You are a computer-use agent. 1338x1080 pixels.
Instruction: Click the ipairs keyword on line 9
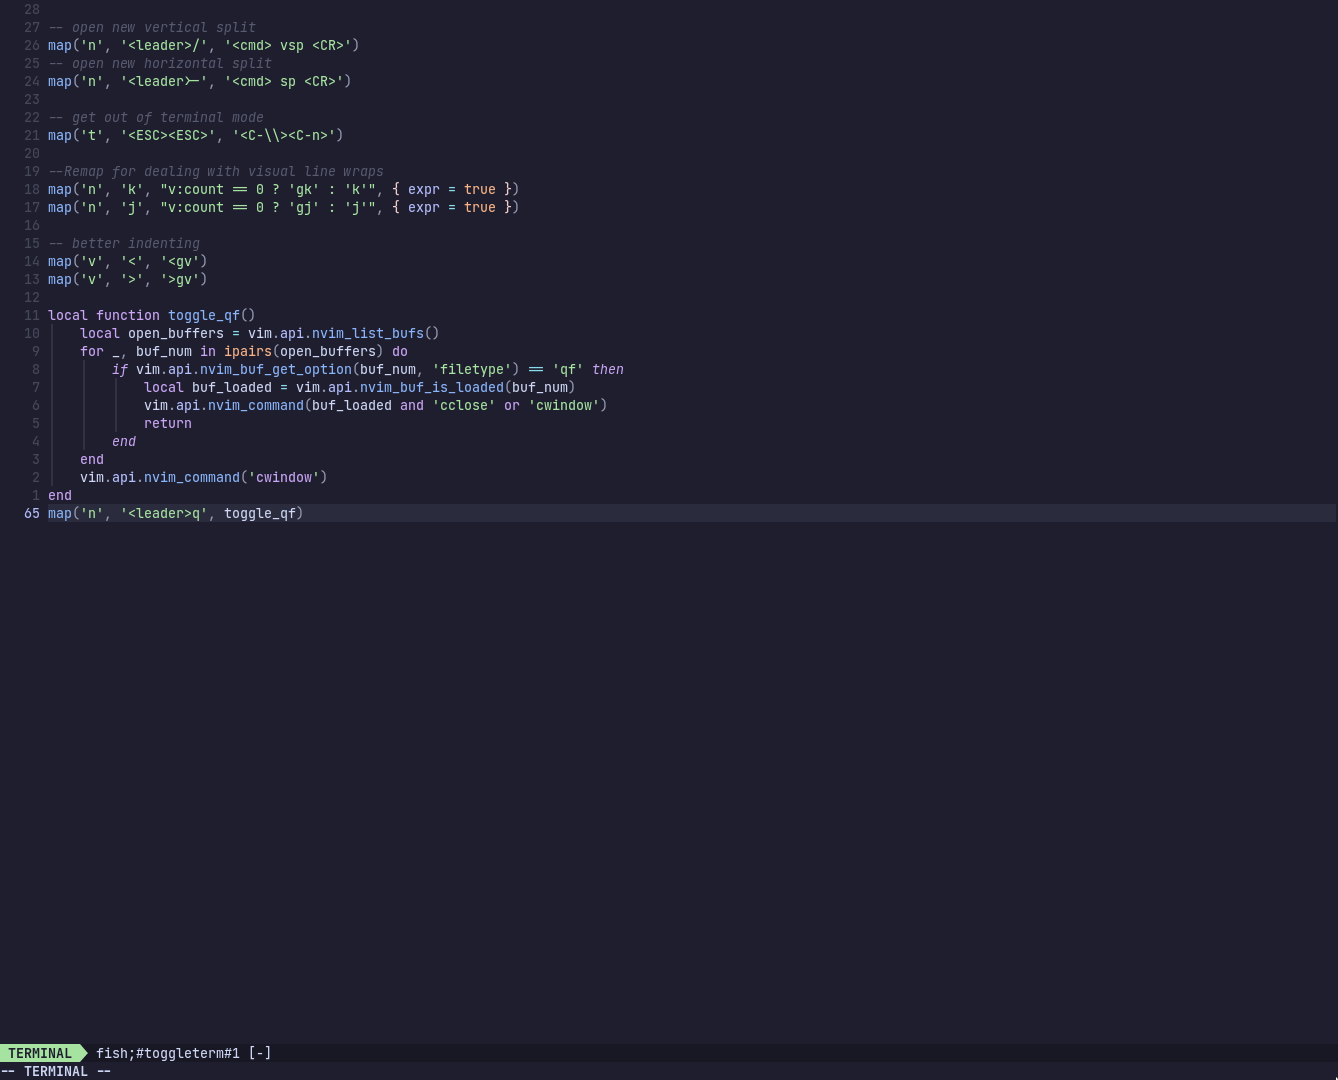pos(247,351)
